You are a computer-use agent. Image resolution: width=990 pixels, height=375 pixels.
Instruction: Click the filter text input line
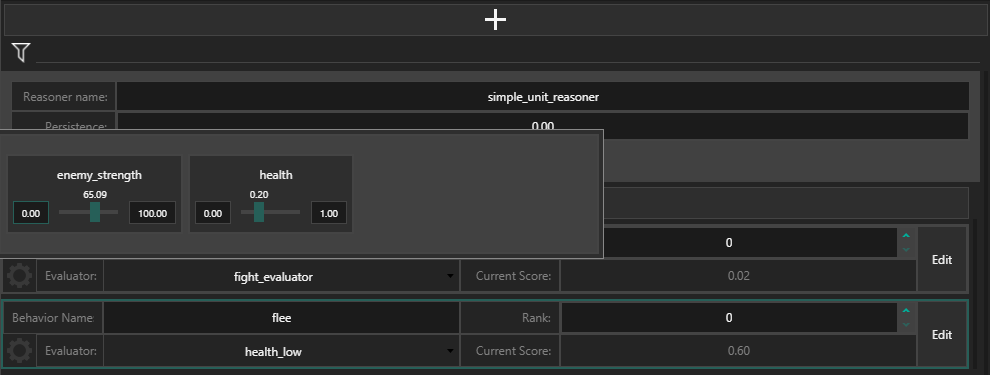(x=508, y=54)
